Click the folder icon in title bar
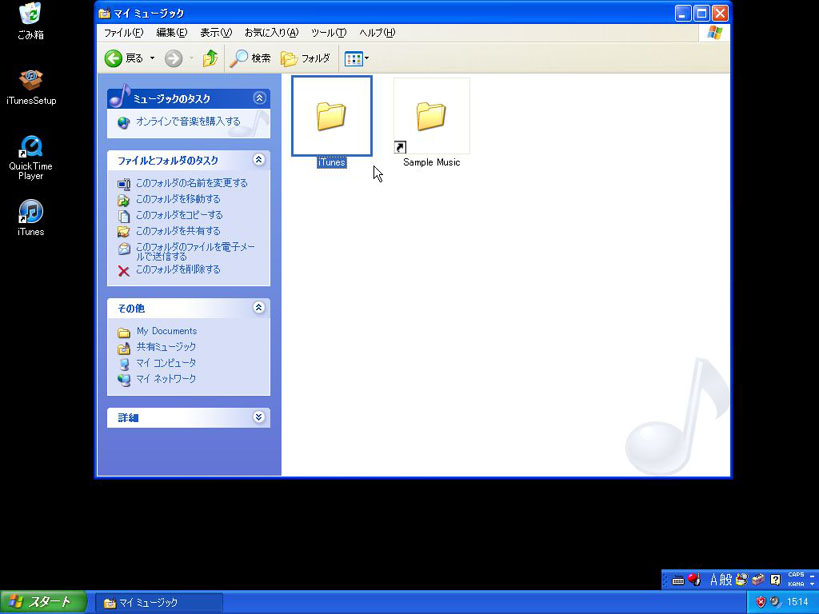 (x=104, y=13)
